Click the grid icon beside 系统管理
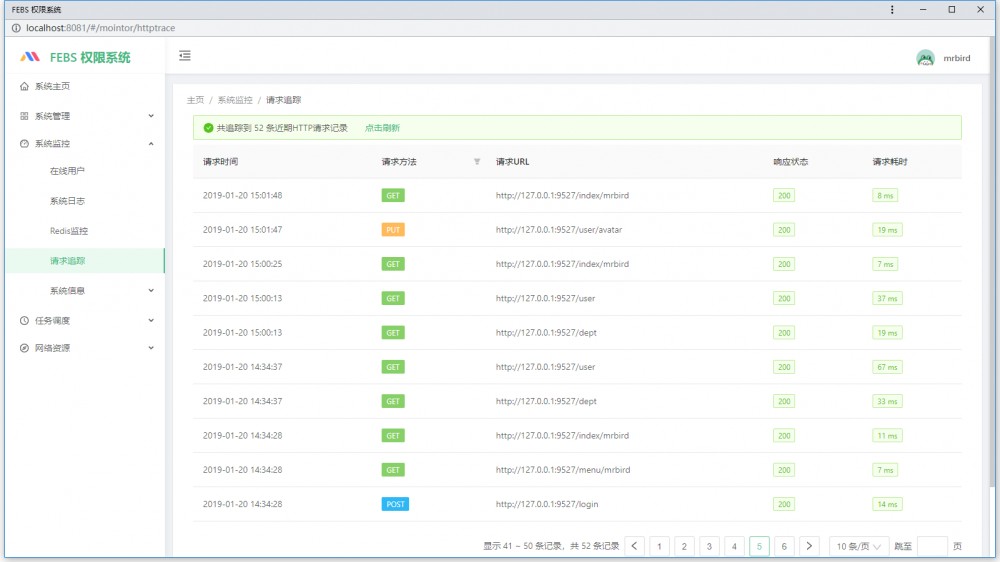Image resolution: width=1000 pixels, height=562 pixels. tap(24, 116)
